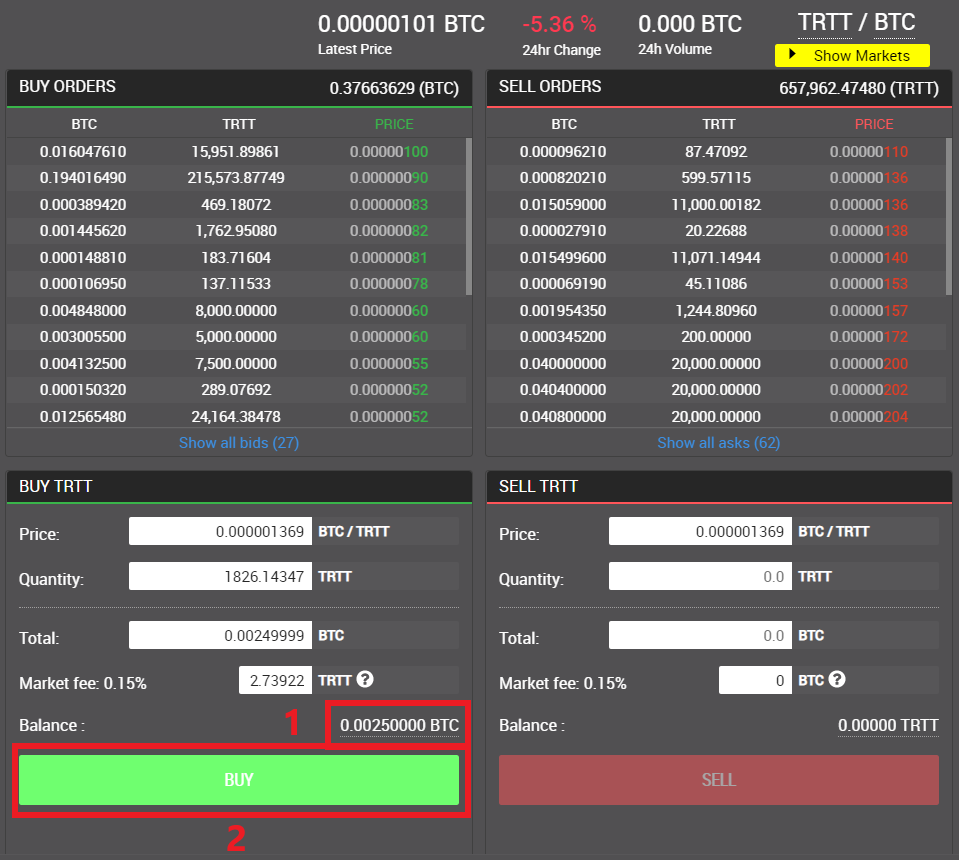Viewport: 959px width, 860px height.
Task: Click the sell balance 0.00000 TRTT
Action: (x=888, y=725)
